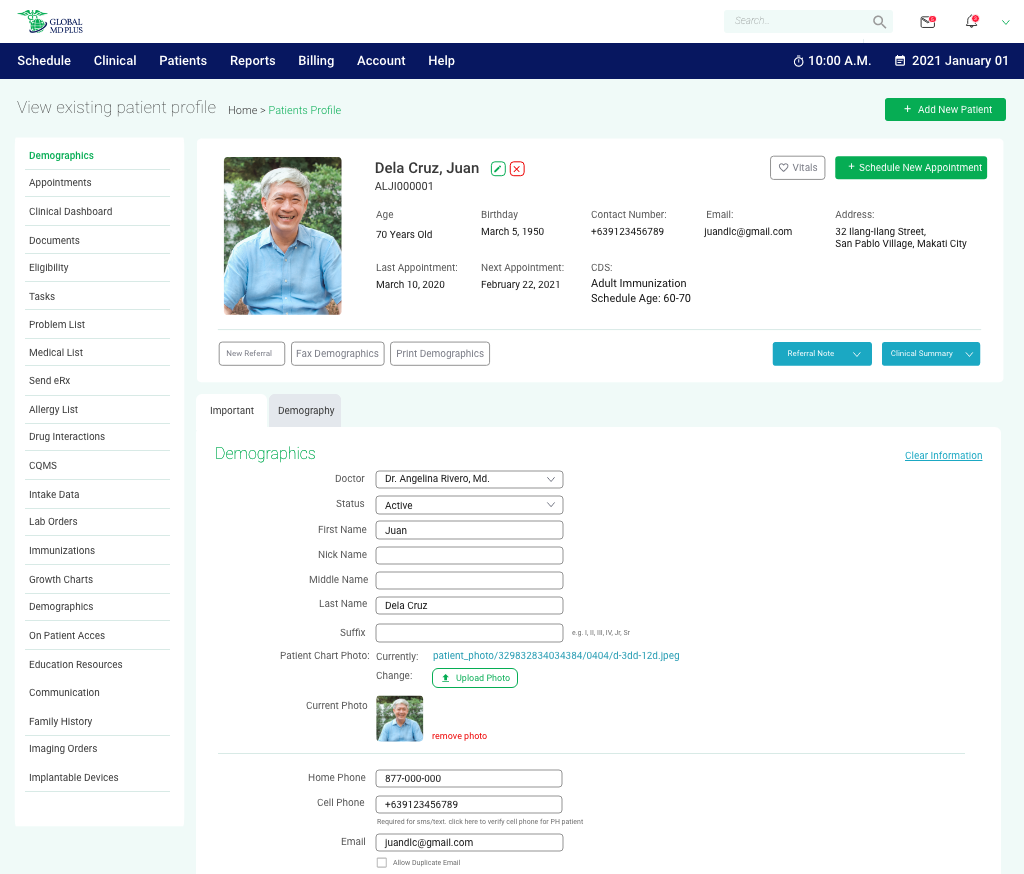Screen dimensions: 1024x874
Task: Open the Reports menu
Action: tap(253, 61)
